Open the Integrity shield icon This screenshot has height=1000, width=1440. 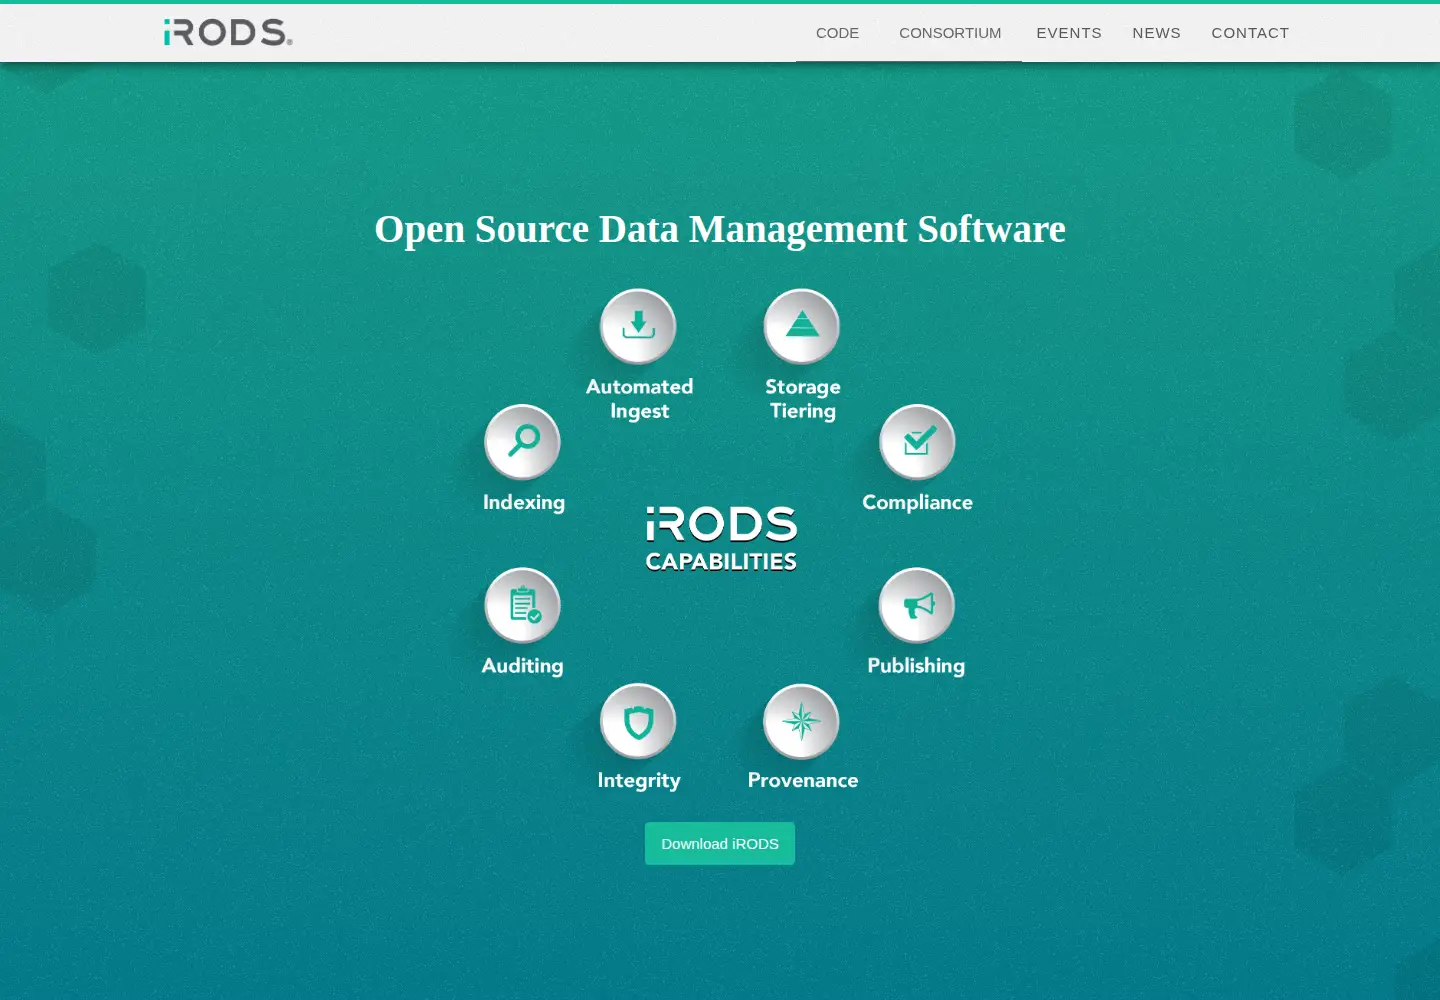tap(638, 721)
